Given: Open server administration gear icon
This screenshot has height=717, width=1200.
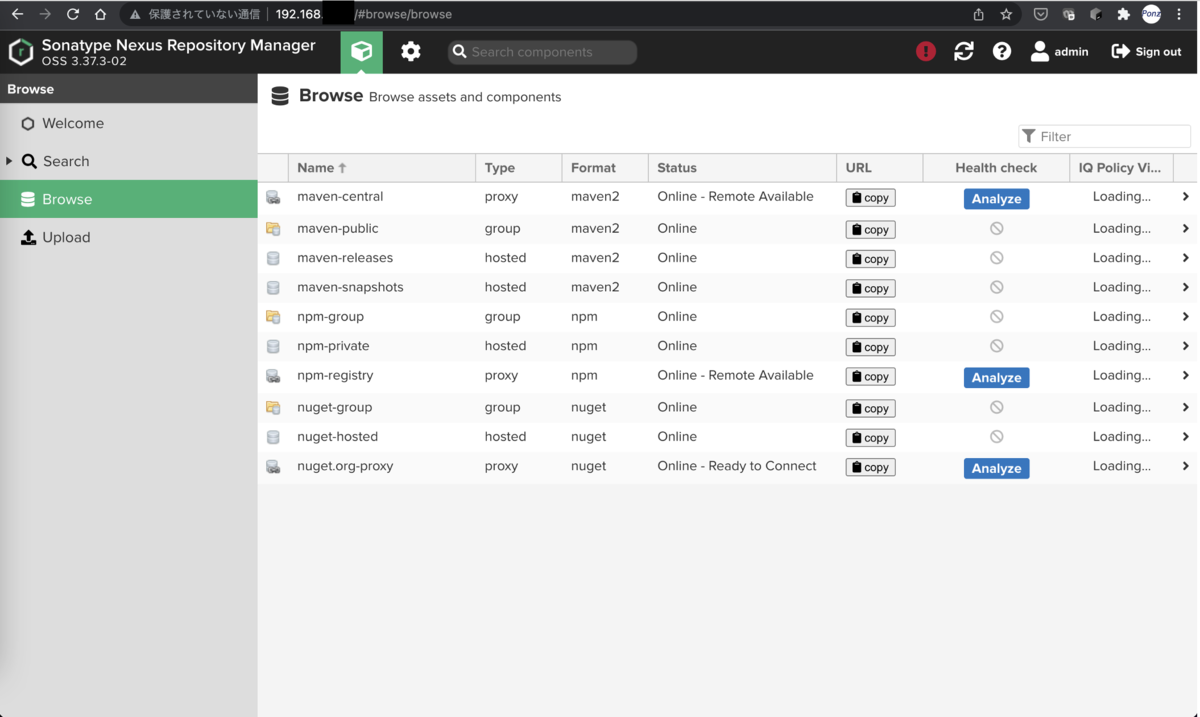Looking at the screenshot, I should click(x=411, y=52).
